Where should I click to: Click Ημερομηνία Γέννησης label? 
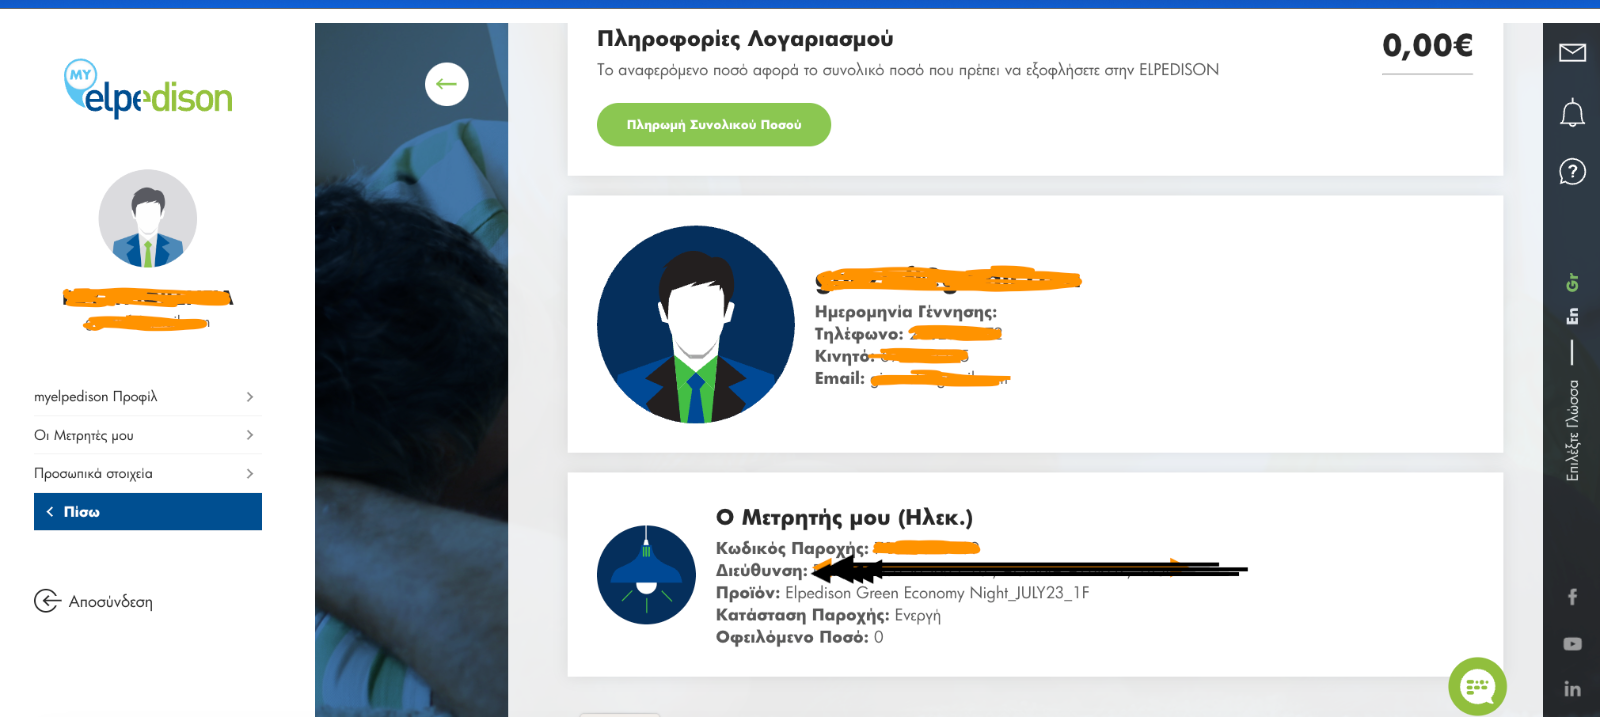click(906, 312)
